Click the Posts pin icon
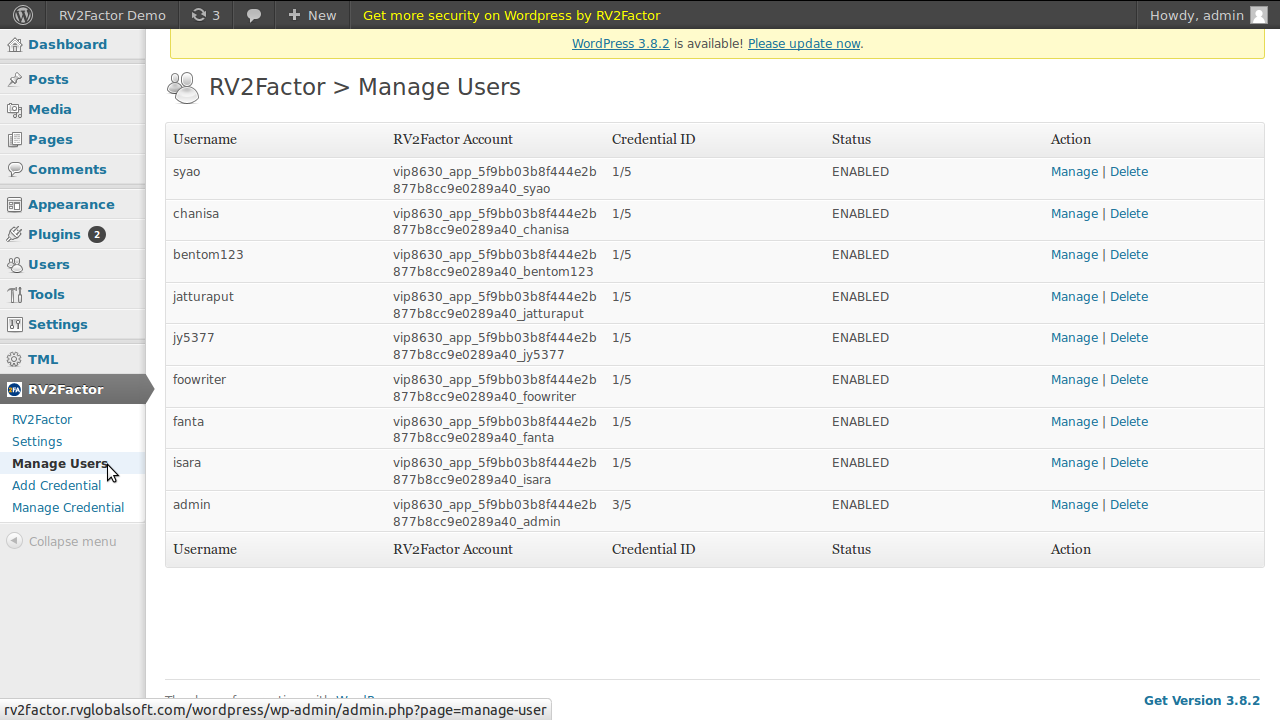1280x720 pixels. pos(15,79)
